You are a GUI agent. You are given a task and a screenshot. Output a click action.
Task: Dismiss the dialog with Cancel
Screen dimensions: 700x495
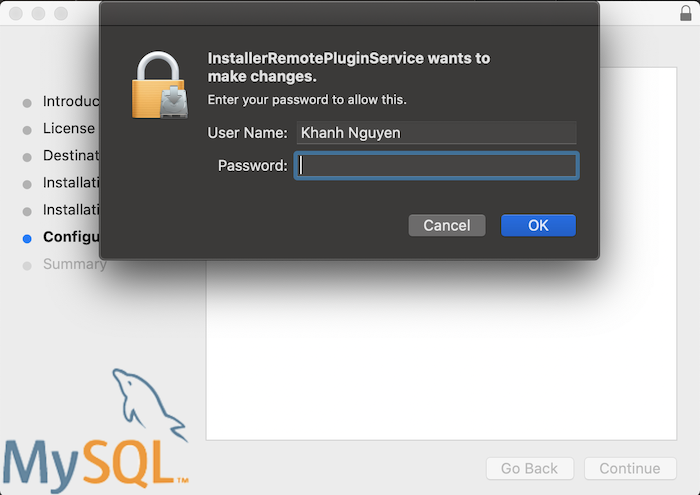coord(447,225)
